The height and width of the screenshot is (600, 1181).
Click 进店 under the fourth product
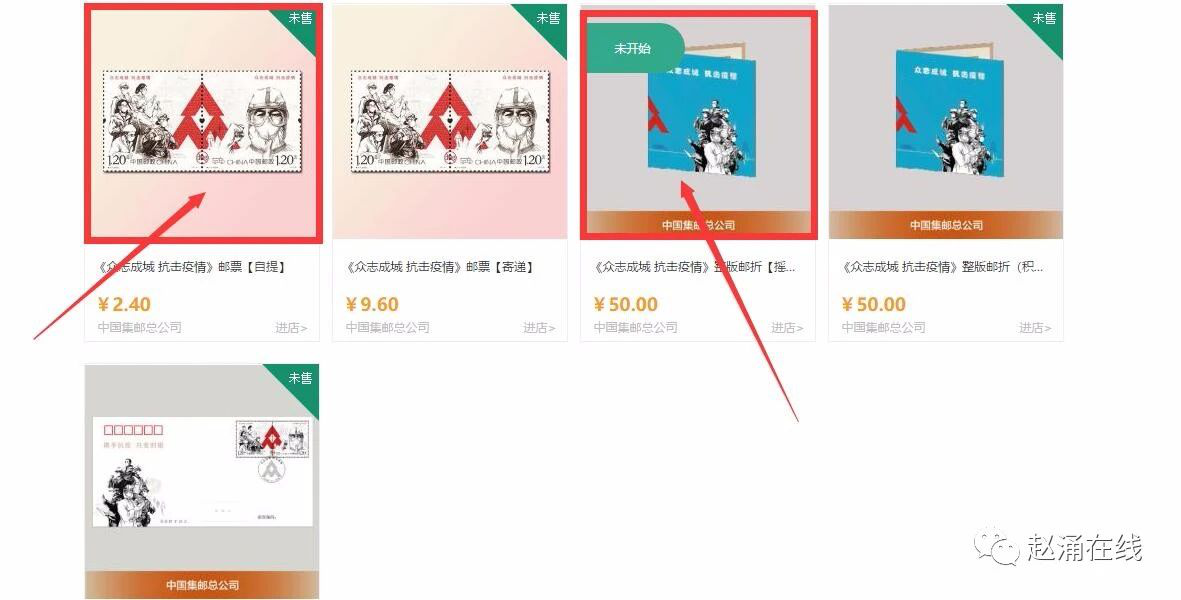pyautogui.click(x=1035, y=327)
